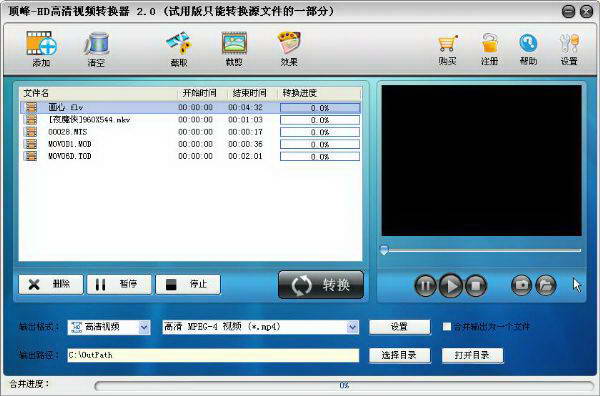The image size is (600, 396).
Task: Click the 删除 (Delete) button
Action: (x=51, y=284)
